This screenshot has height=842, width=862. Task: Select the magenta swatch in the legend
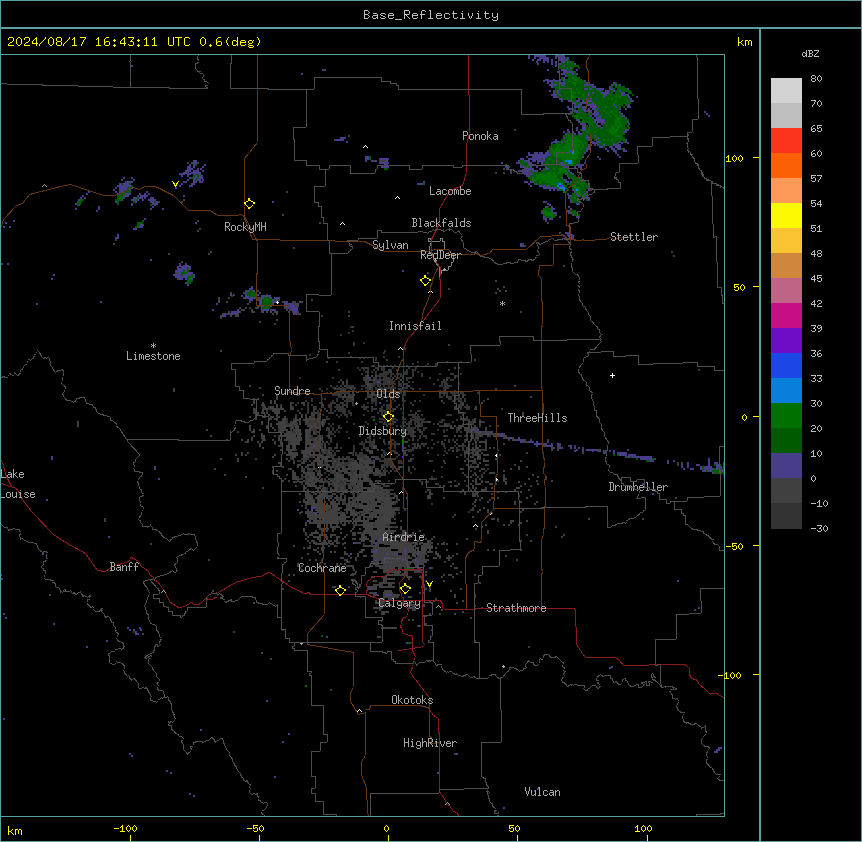pos(786,315)
